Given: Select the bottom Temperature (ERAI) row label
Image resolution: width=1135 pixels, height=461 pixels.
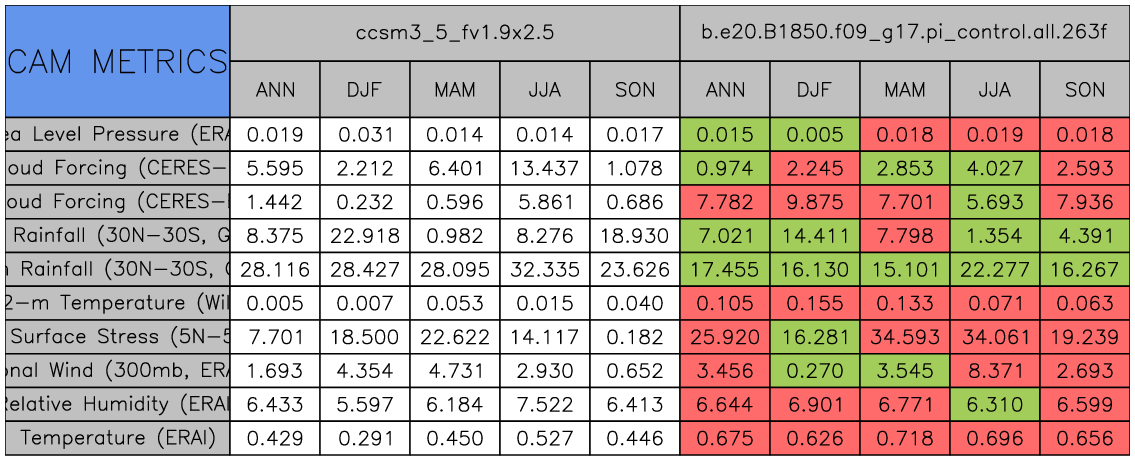Looking at the screenshot, I should pos(117,438).
